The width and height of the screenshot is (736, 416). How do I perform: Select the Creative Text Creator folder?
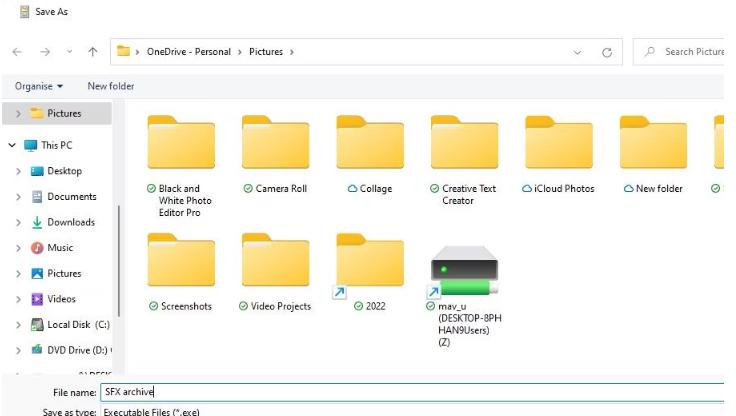[464, 160]
